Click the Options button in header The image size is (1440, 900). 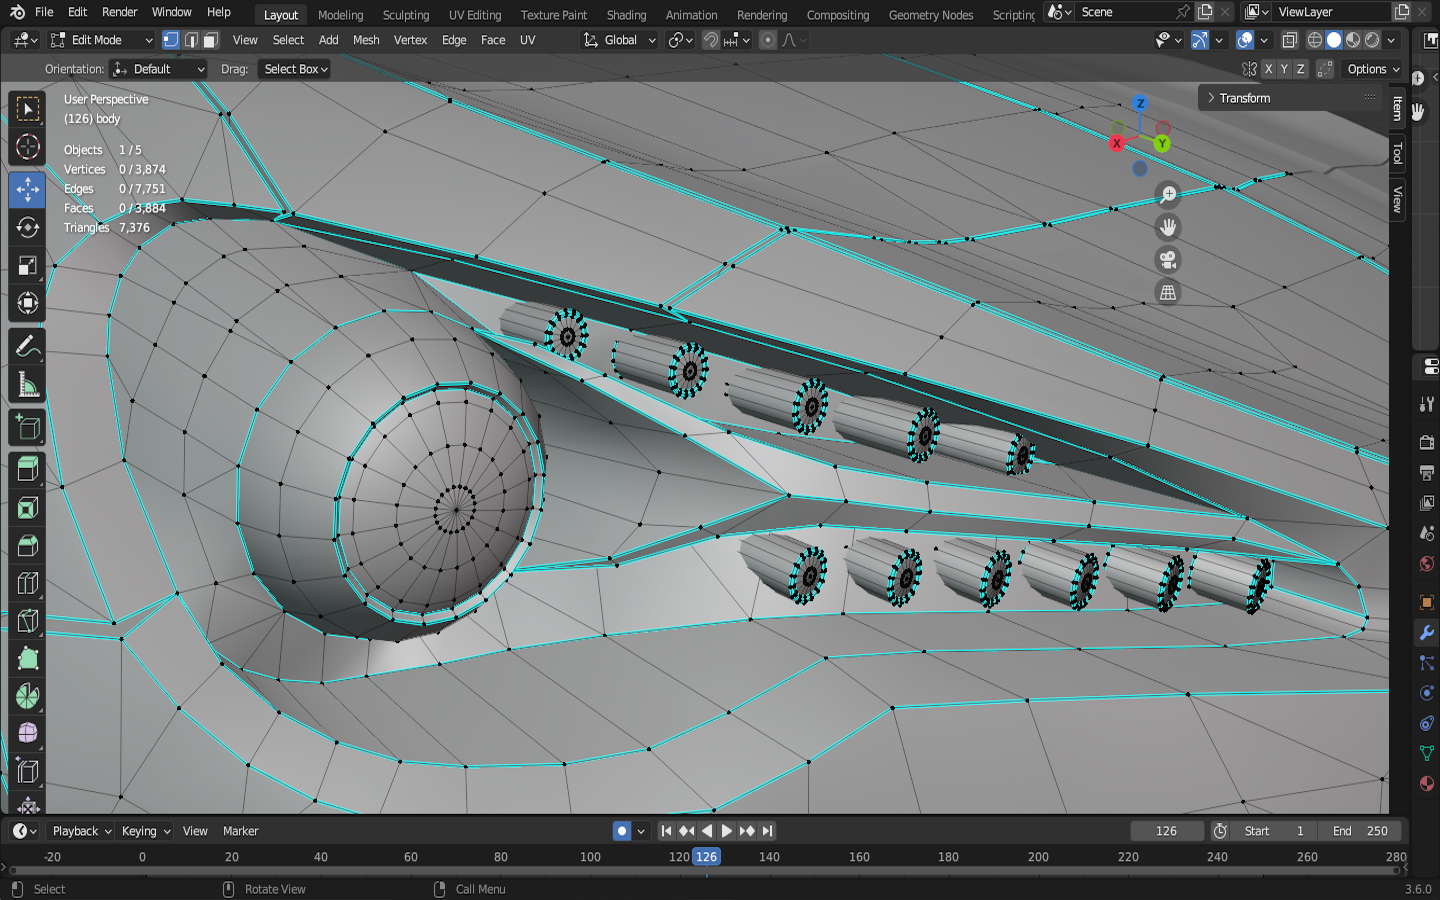1372,69
